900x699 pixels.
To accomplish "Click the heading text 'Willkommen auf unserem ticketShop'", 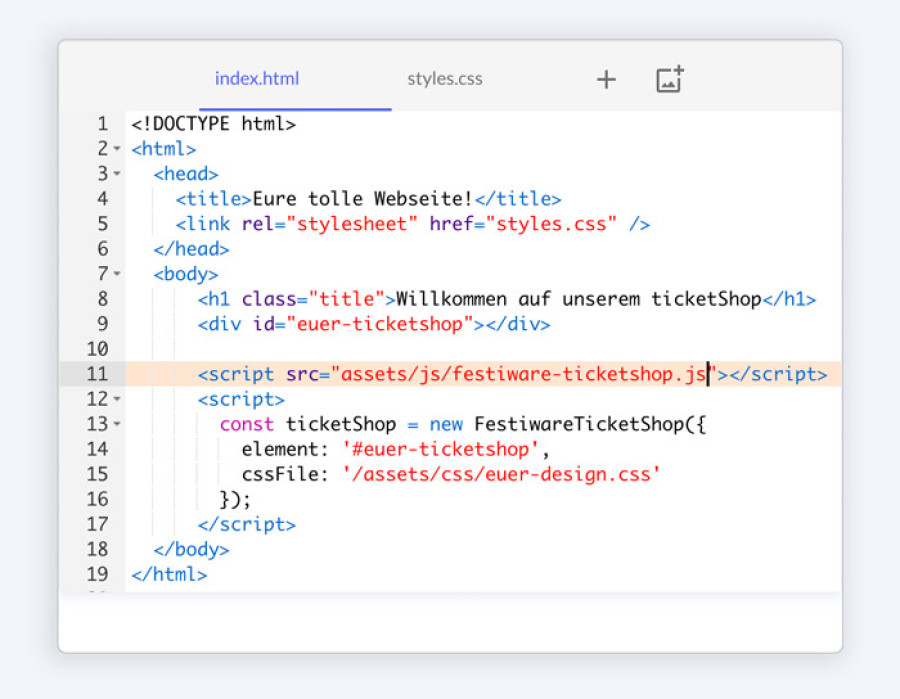I will coord(578,299).
